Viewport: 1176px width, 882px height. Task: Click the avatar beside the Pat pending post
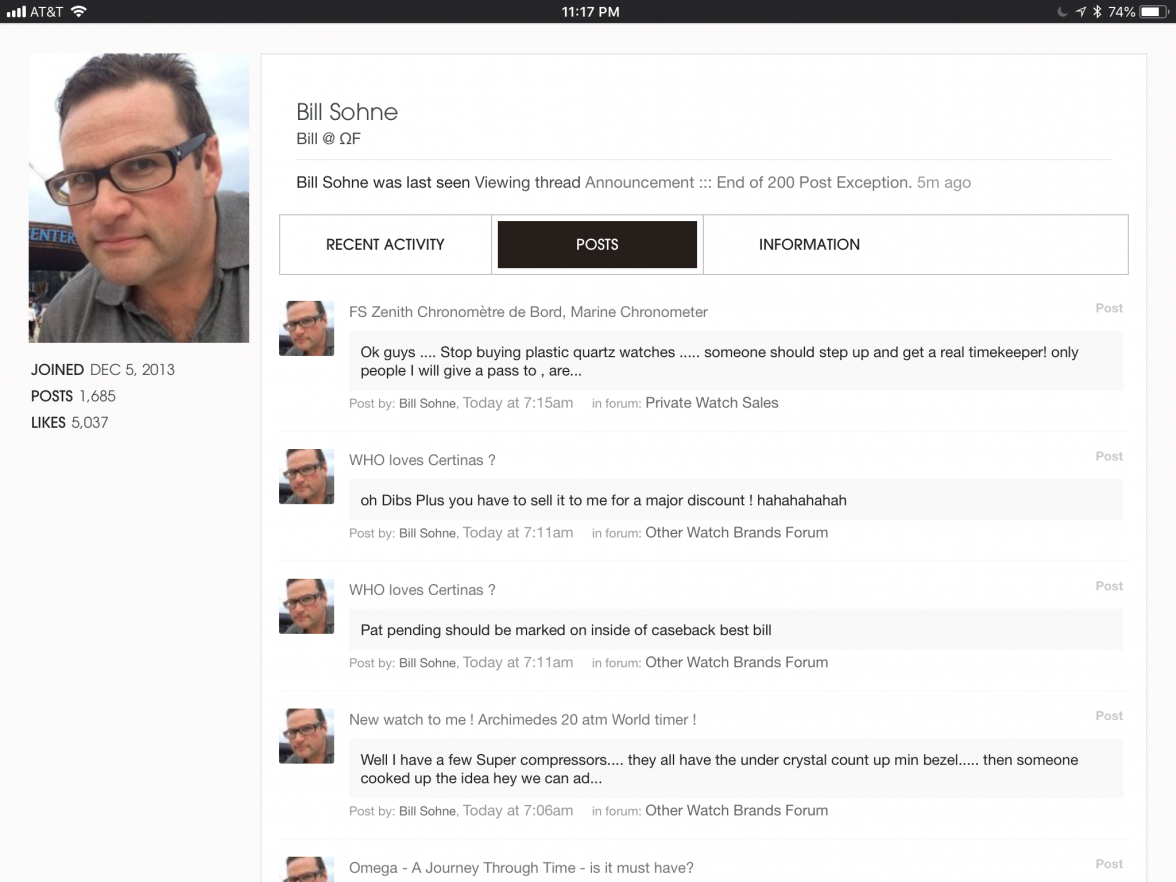pyautogui.click(x=306, y=607)
